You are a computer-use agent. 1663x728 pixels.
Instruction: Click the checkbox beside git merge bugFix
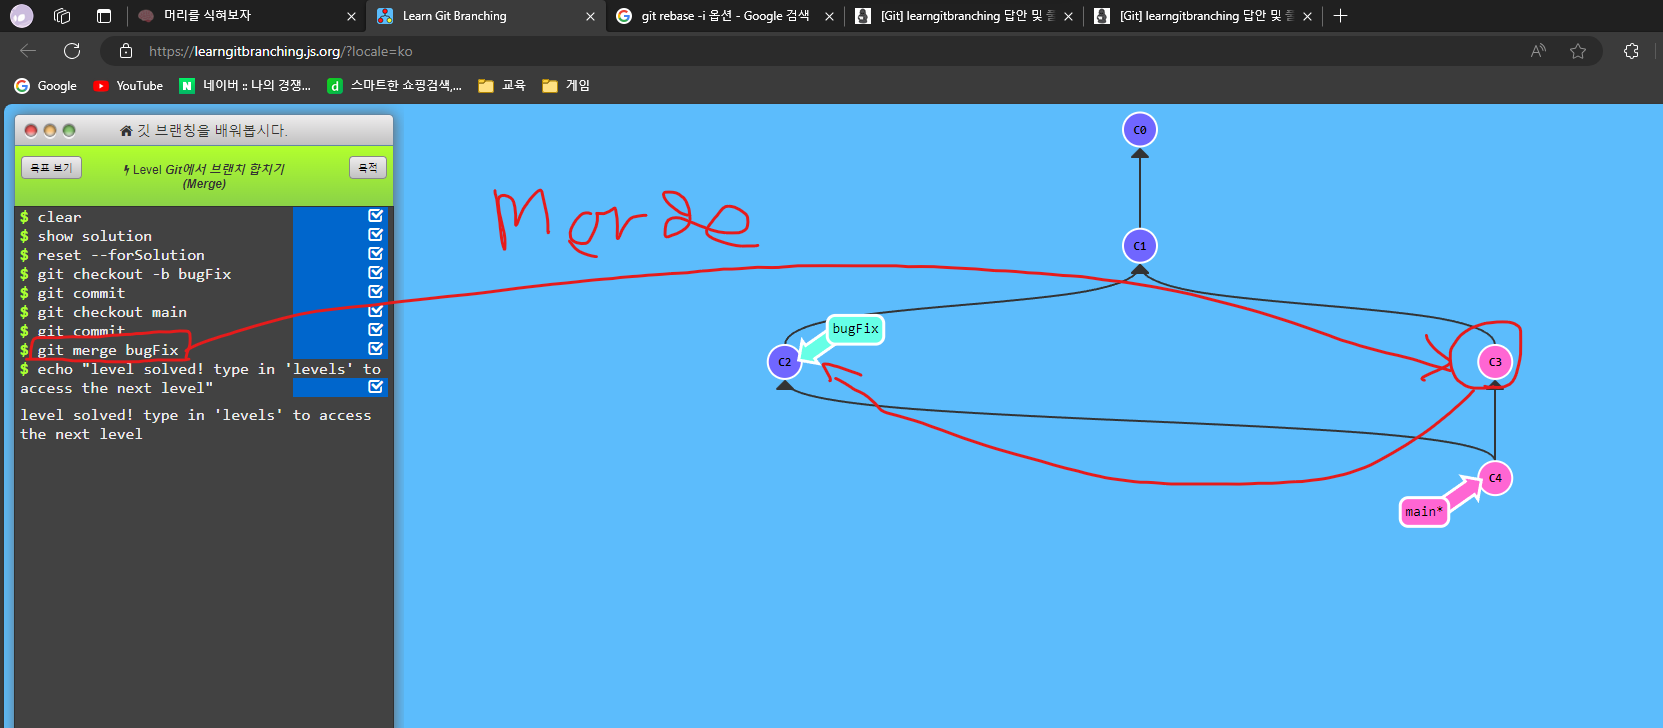[376, 349]
